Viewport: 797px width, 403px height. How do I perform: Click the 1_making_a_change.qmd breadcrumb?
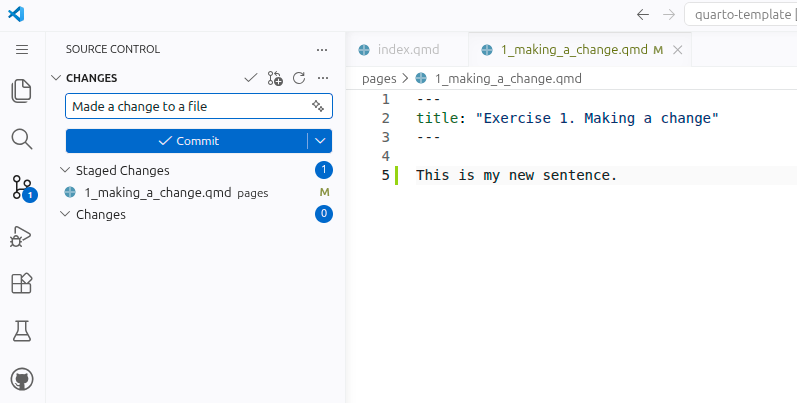click(508, 79)
